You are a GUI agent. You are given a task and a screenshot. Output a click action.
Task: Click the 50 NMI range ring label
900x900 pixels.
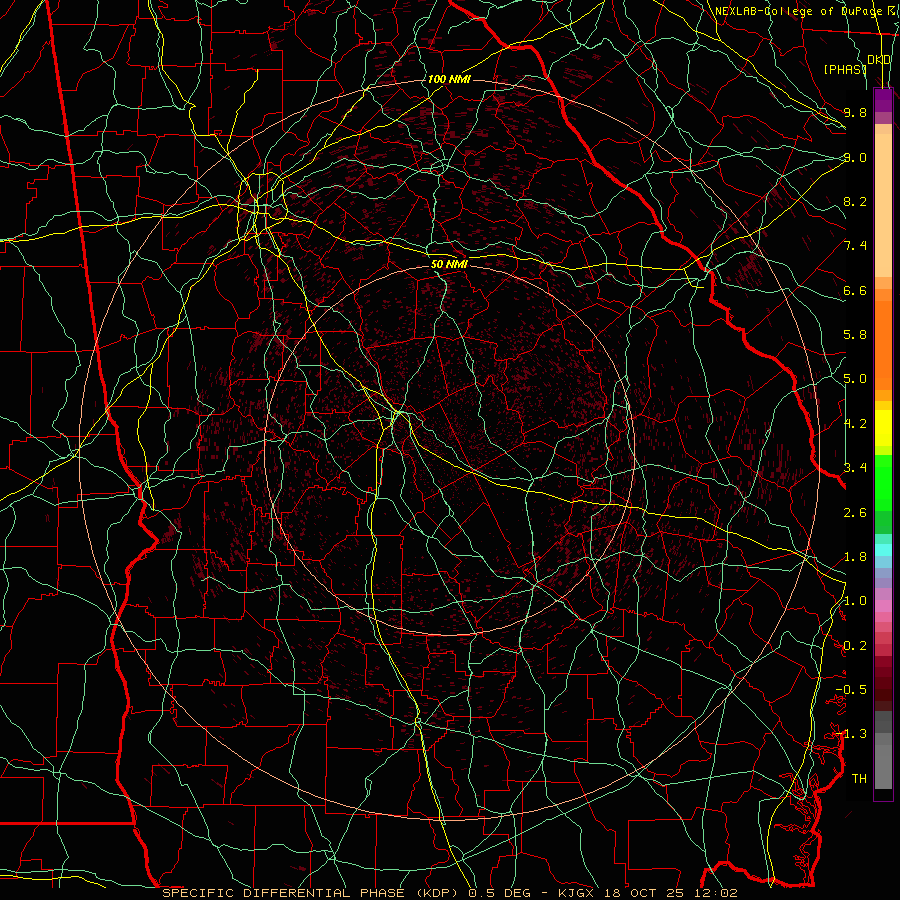449,264
